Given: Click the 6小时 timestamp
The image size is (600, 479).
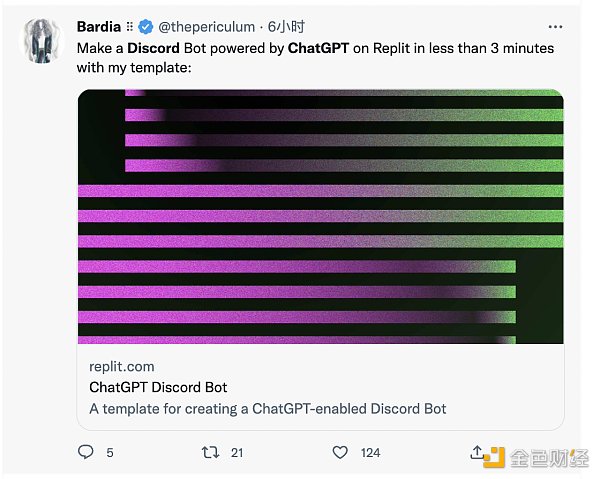Looking at the screenshot, I should coord(286,27).
